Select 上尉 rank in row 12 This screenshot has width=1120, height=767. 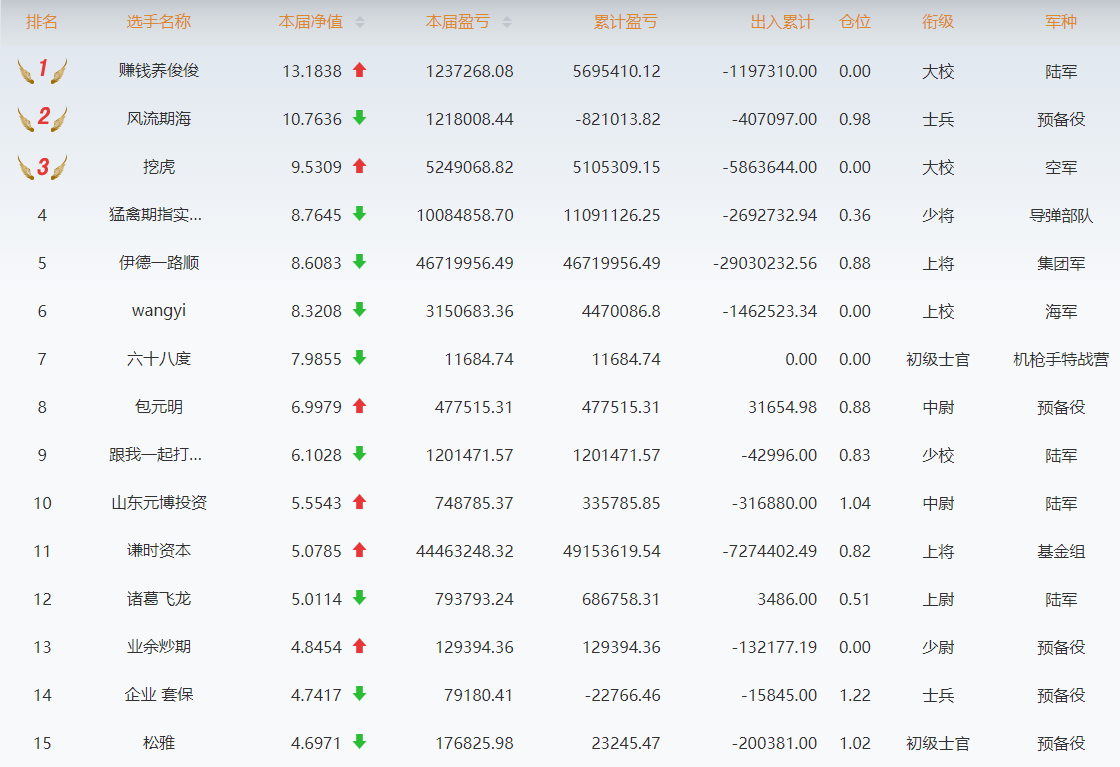pos(938,599)
